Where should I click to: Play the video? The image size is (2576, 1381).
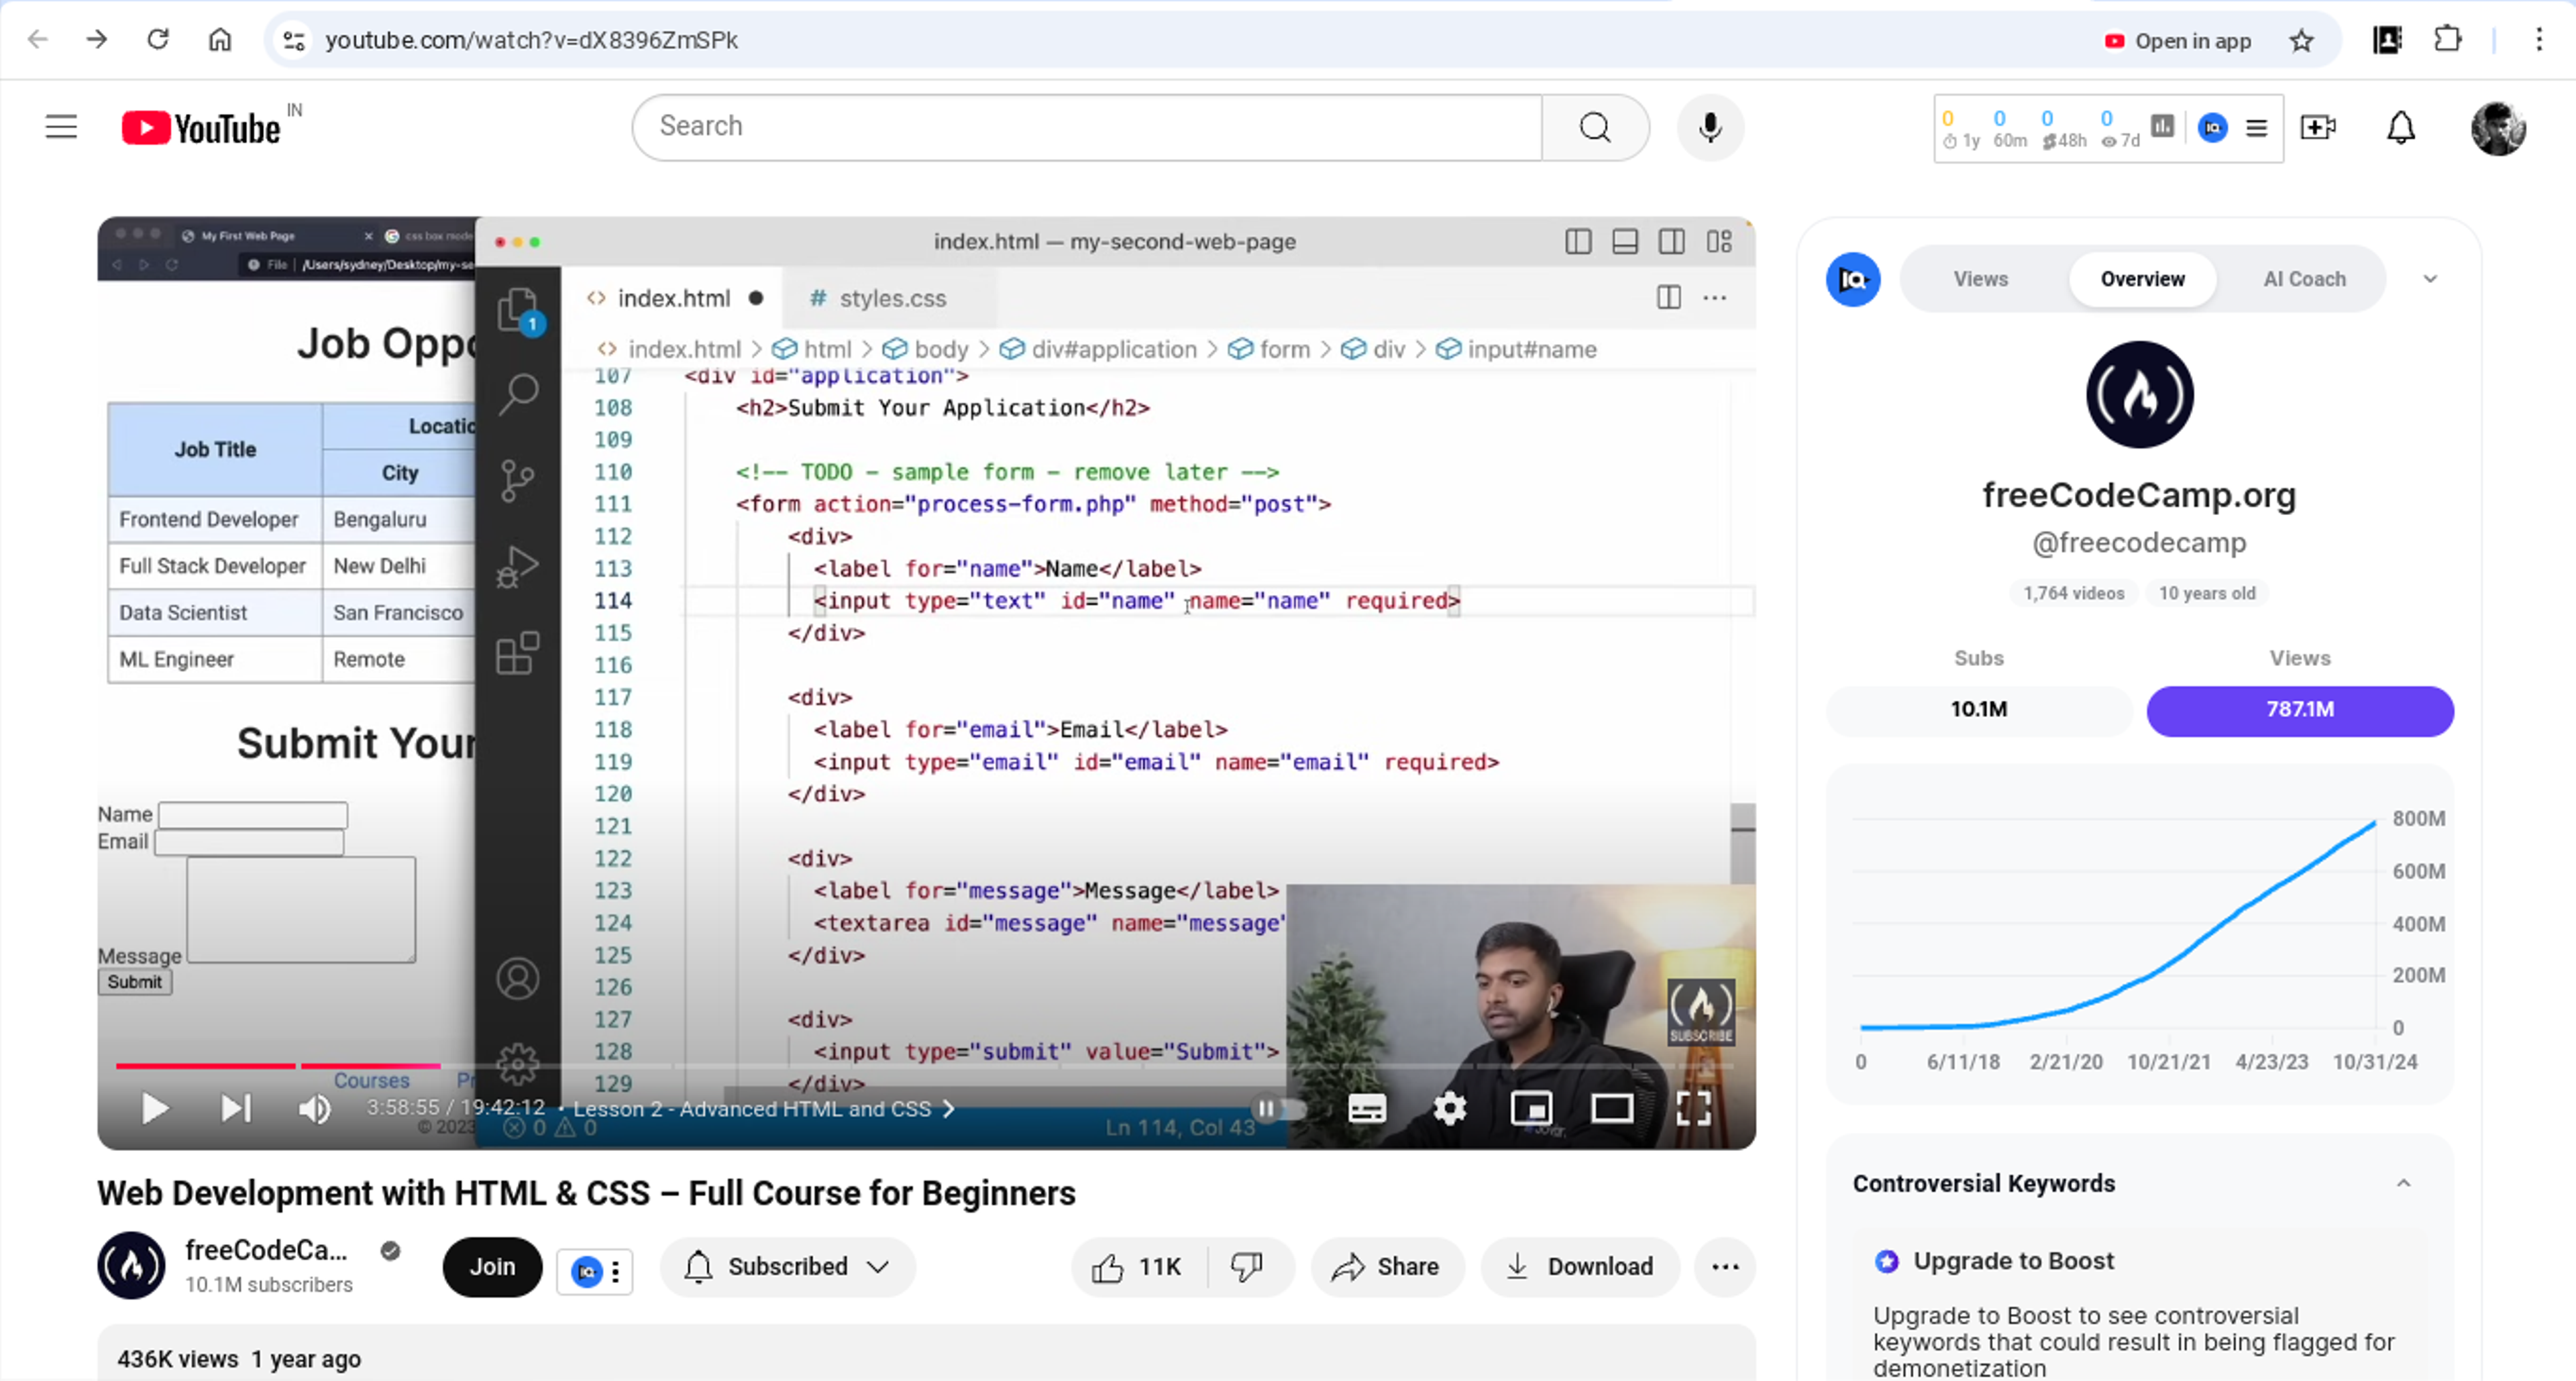(x=154, y=1108)
